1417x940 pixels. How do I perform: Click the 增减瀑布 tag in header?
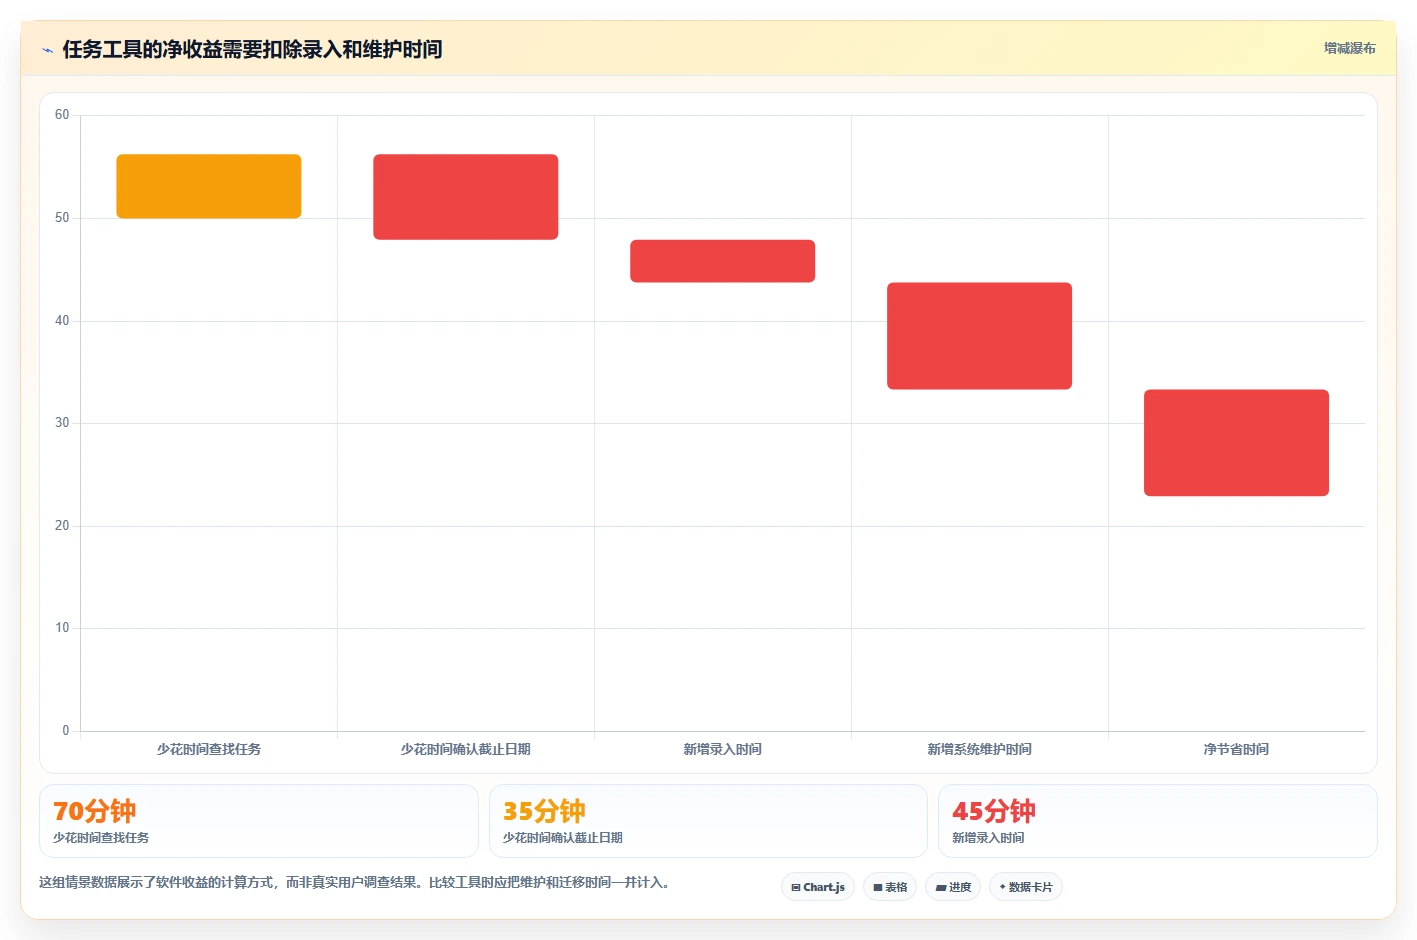[1349, 48]
